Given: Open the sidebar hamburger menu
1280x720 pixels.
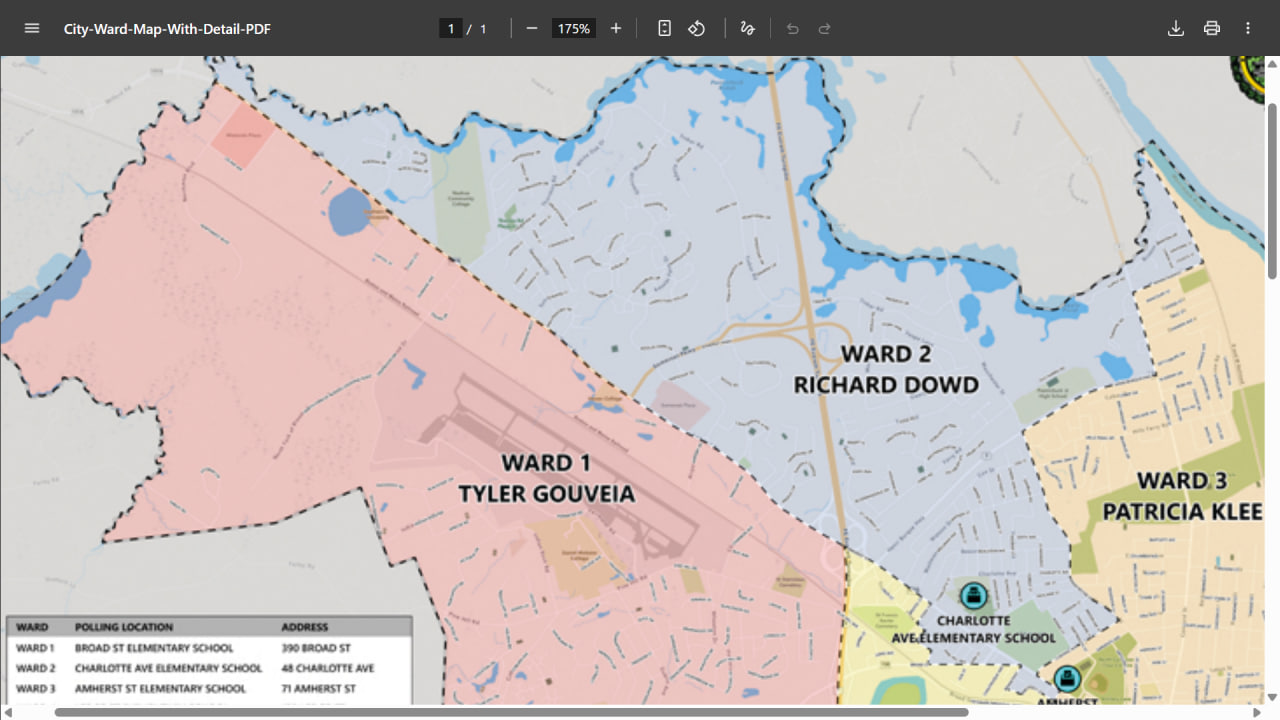Looking at the screenshot, I should point(31,28).
